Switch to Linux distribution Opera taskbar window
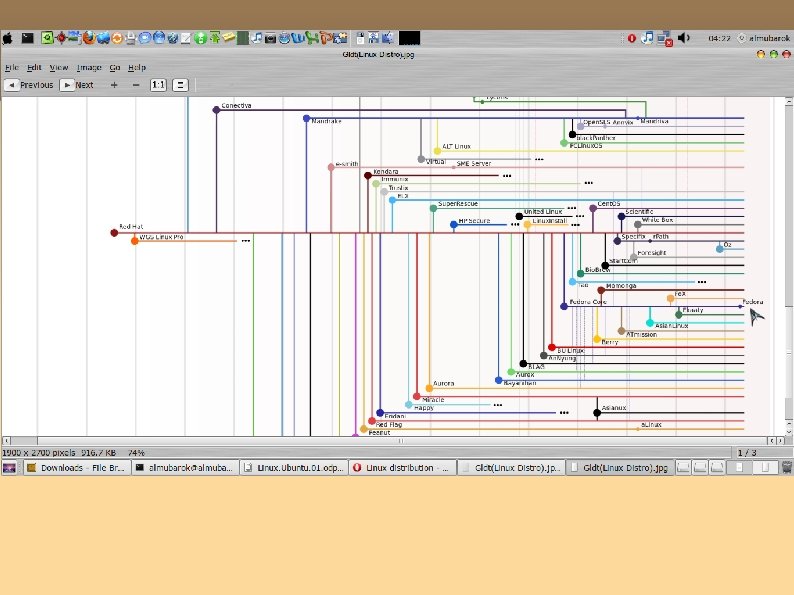Viewport: 794px width, 595px height. [403, 467]
